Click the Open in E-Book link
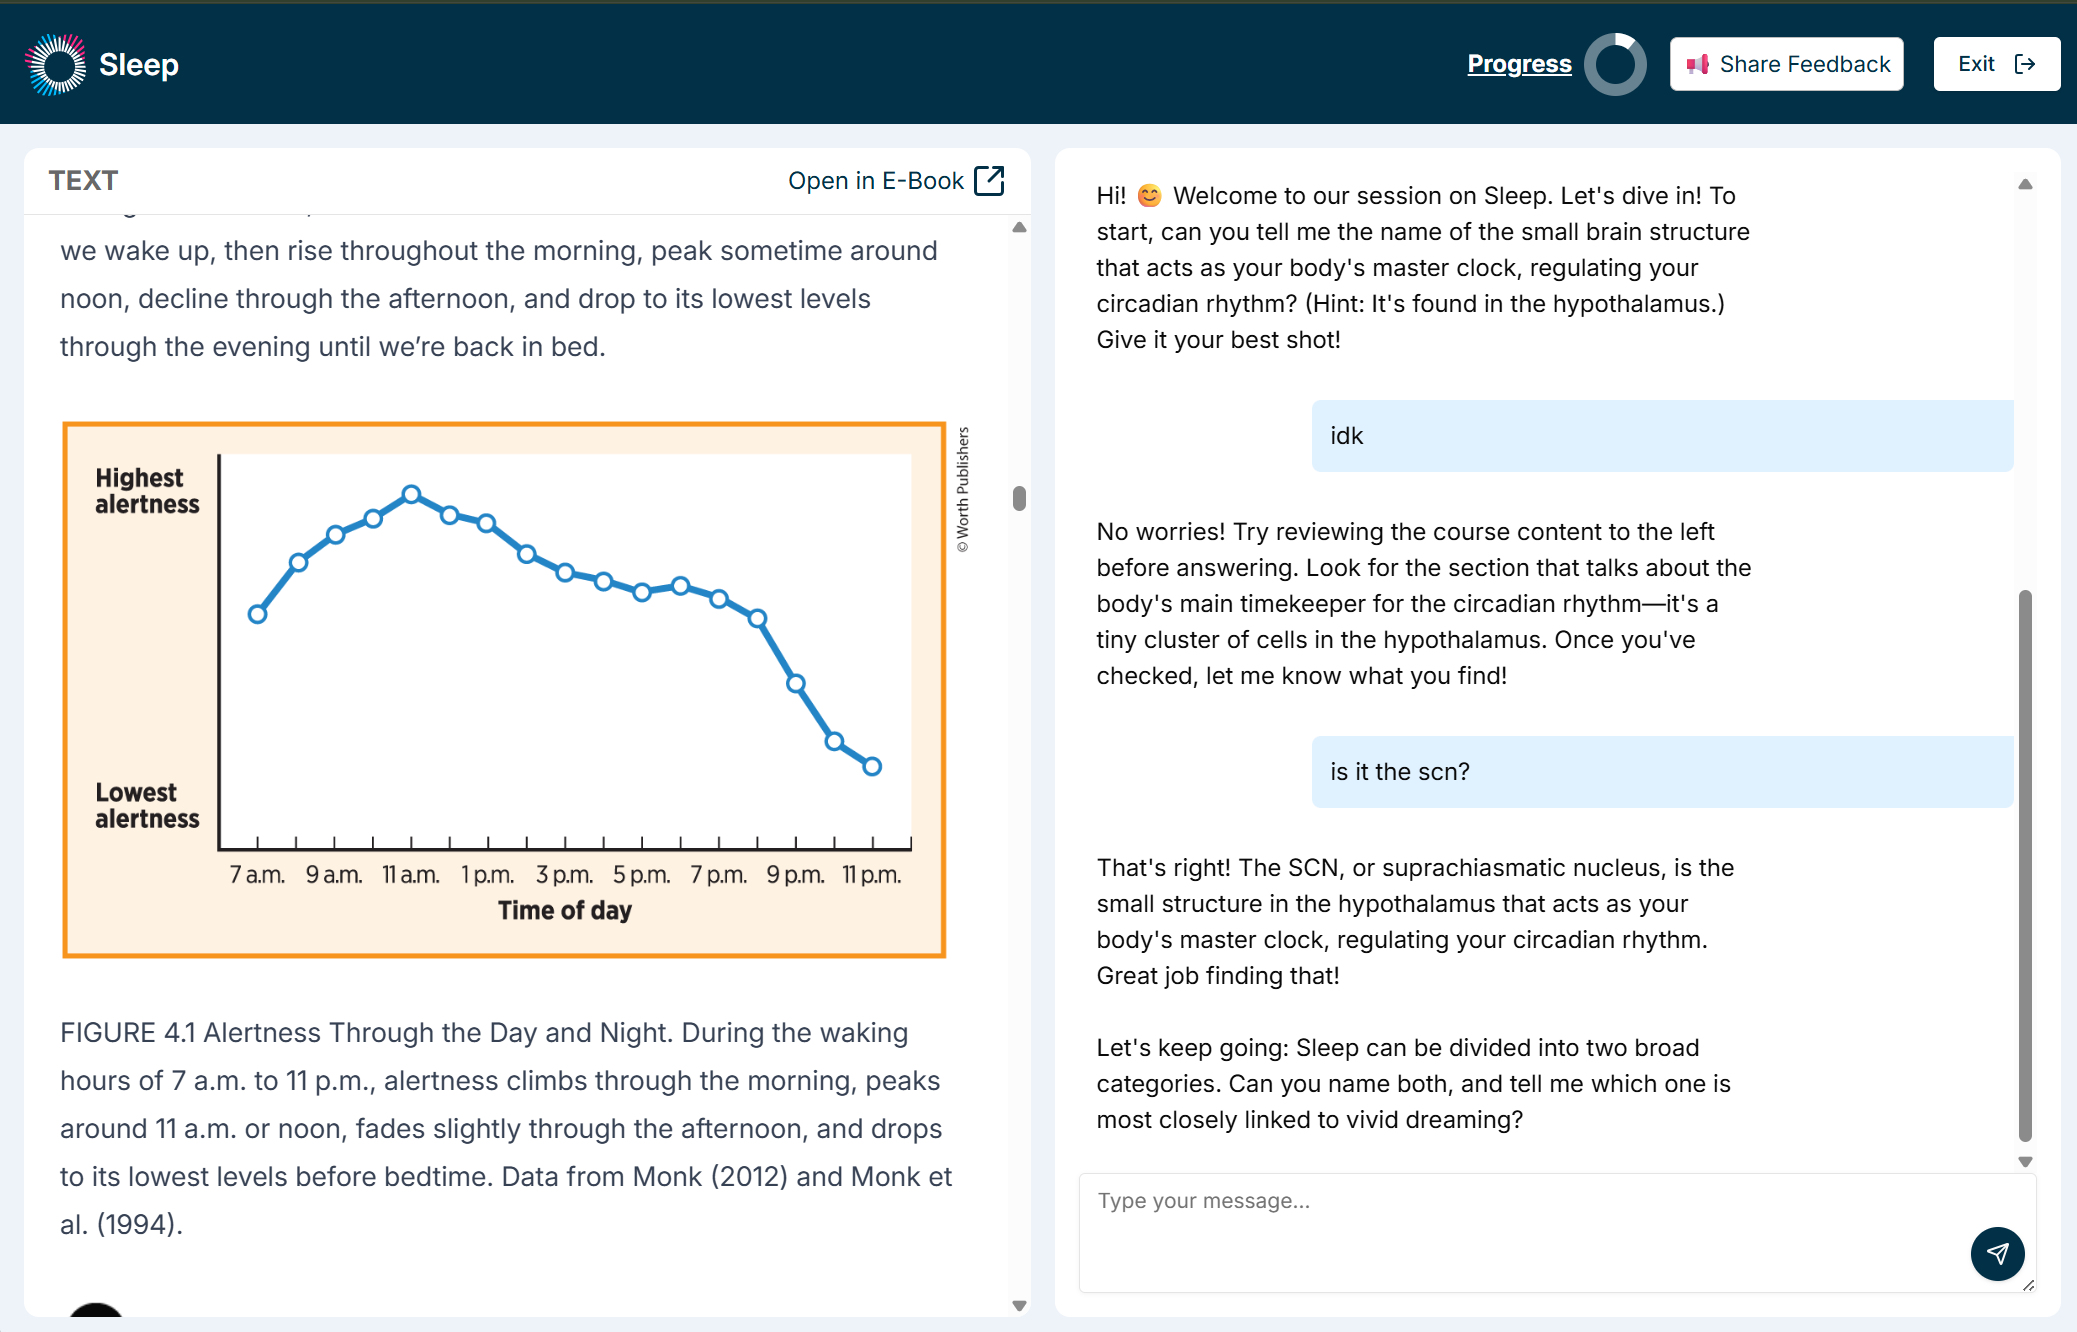The height and width of the screenshot is (1332, 2077). click(876, 180)
